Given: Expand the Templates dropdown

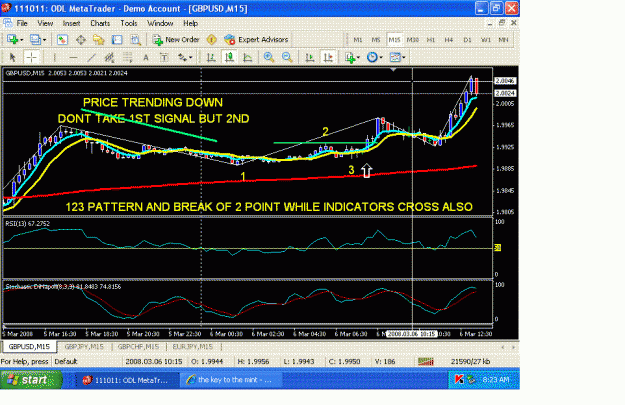Looking at the screenshot, I should point(403,58).
